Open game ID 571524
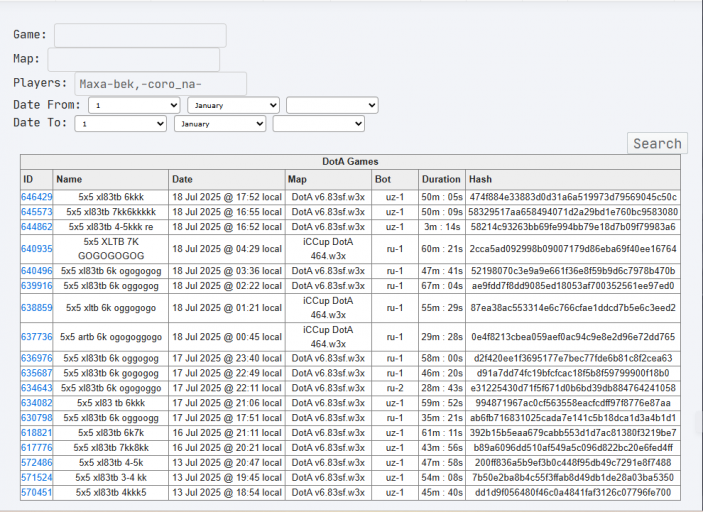 [37, 477]
